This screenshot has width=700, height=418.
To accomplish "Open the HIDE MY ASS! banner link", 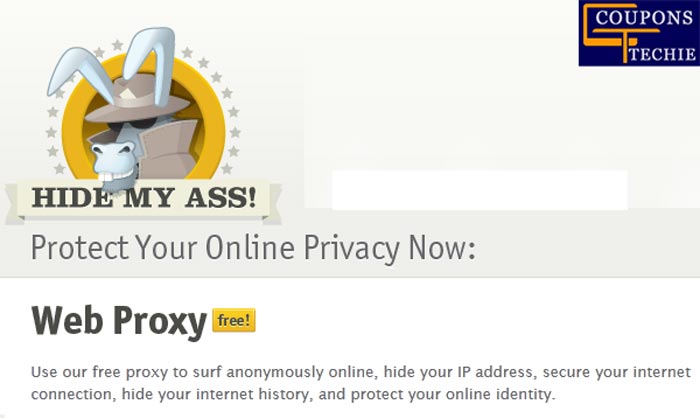I will pyautogui.click(x=144, y=197).
